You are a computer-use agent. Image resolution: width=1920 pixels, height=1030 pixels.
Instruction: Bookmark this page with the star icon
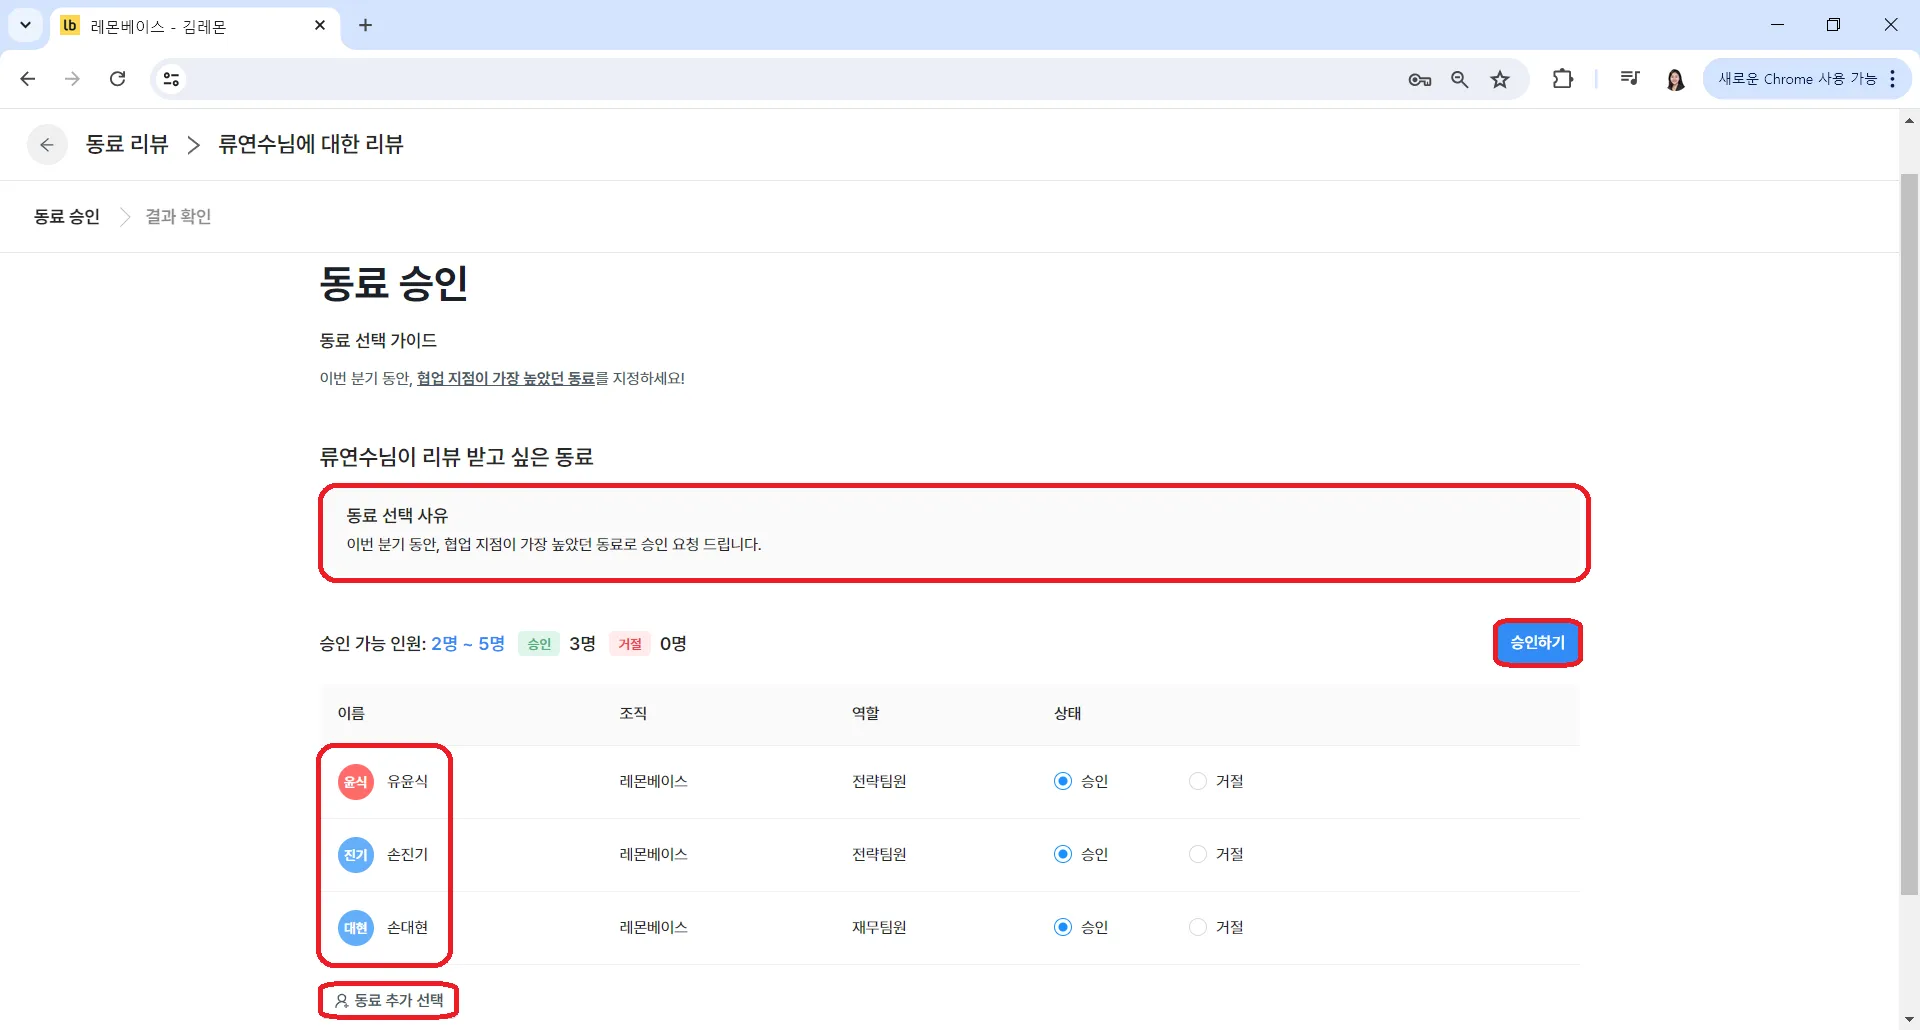tap(1500, 80)
